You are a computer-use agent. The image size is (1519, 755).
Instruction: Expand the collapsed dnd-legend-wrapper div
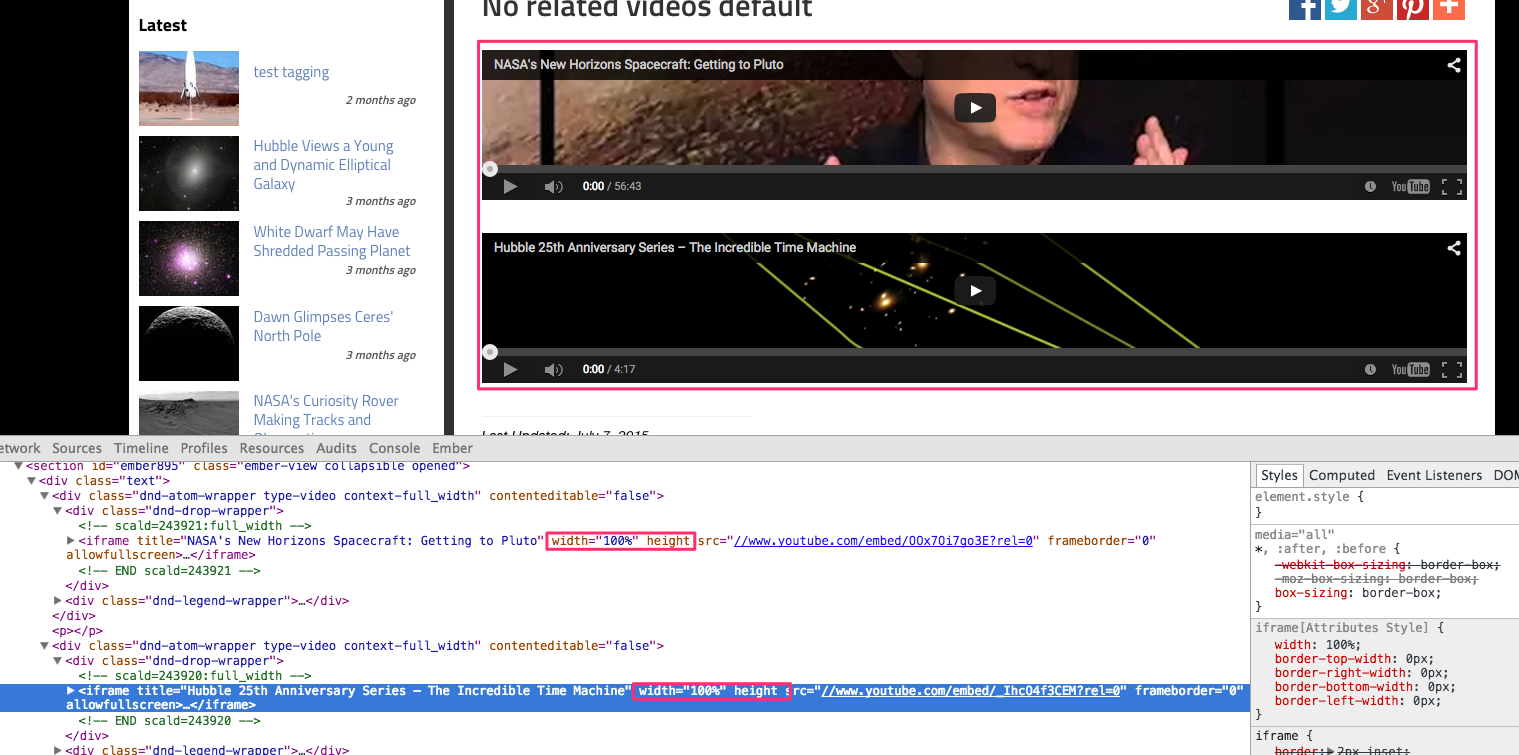(x=57, y=600)
